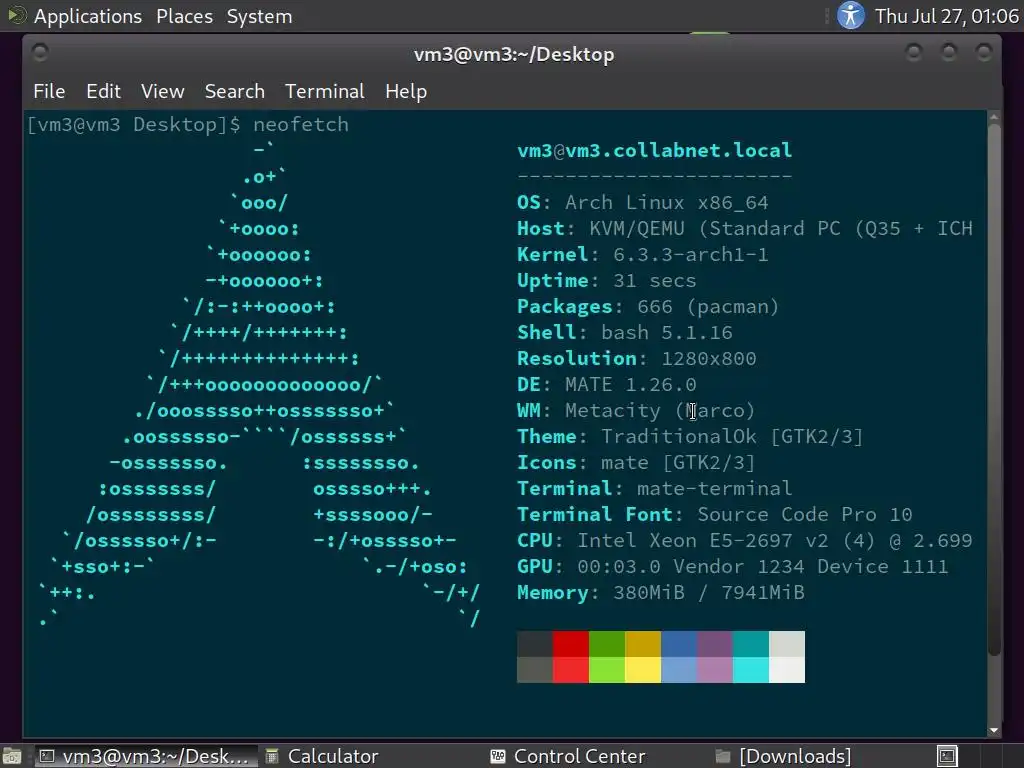Click the terminal scrollbar up arrow

(x=994, y=118)
